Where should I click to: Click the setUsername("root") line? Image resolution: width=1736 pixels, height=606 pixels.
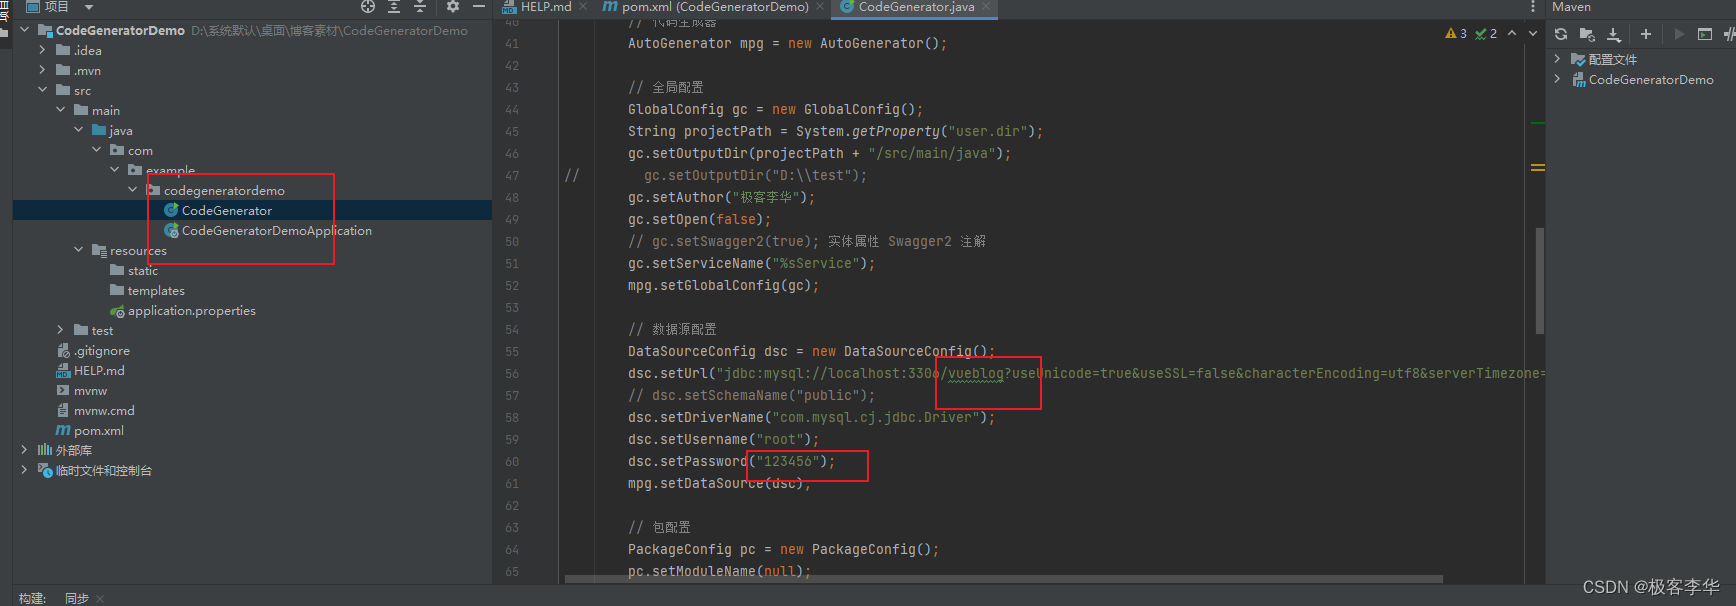723,439
